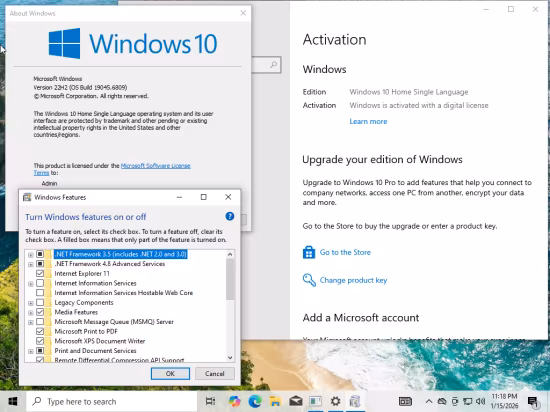Select the Media Features row label

pos(76,312)
